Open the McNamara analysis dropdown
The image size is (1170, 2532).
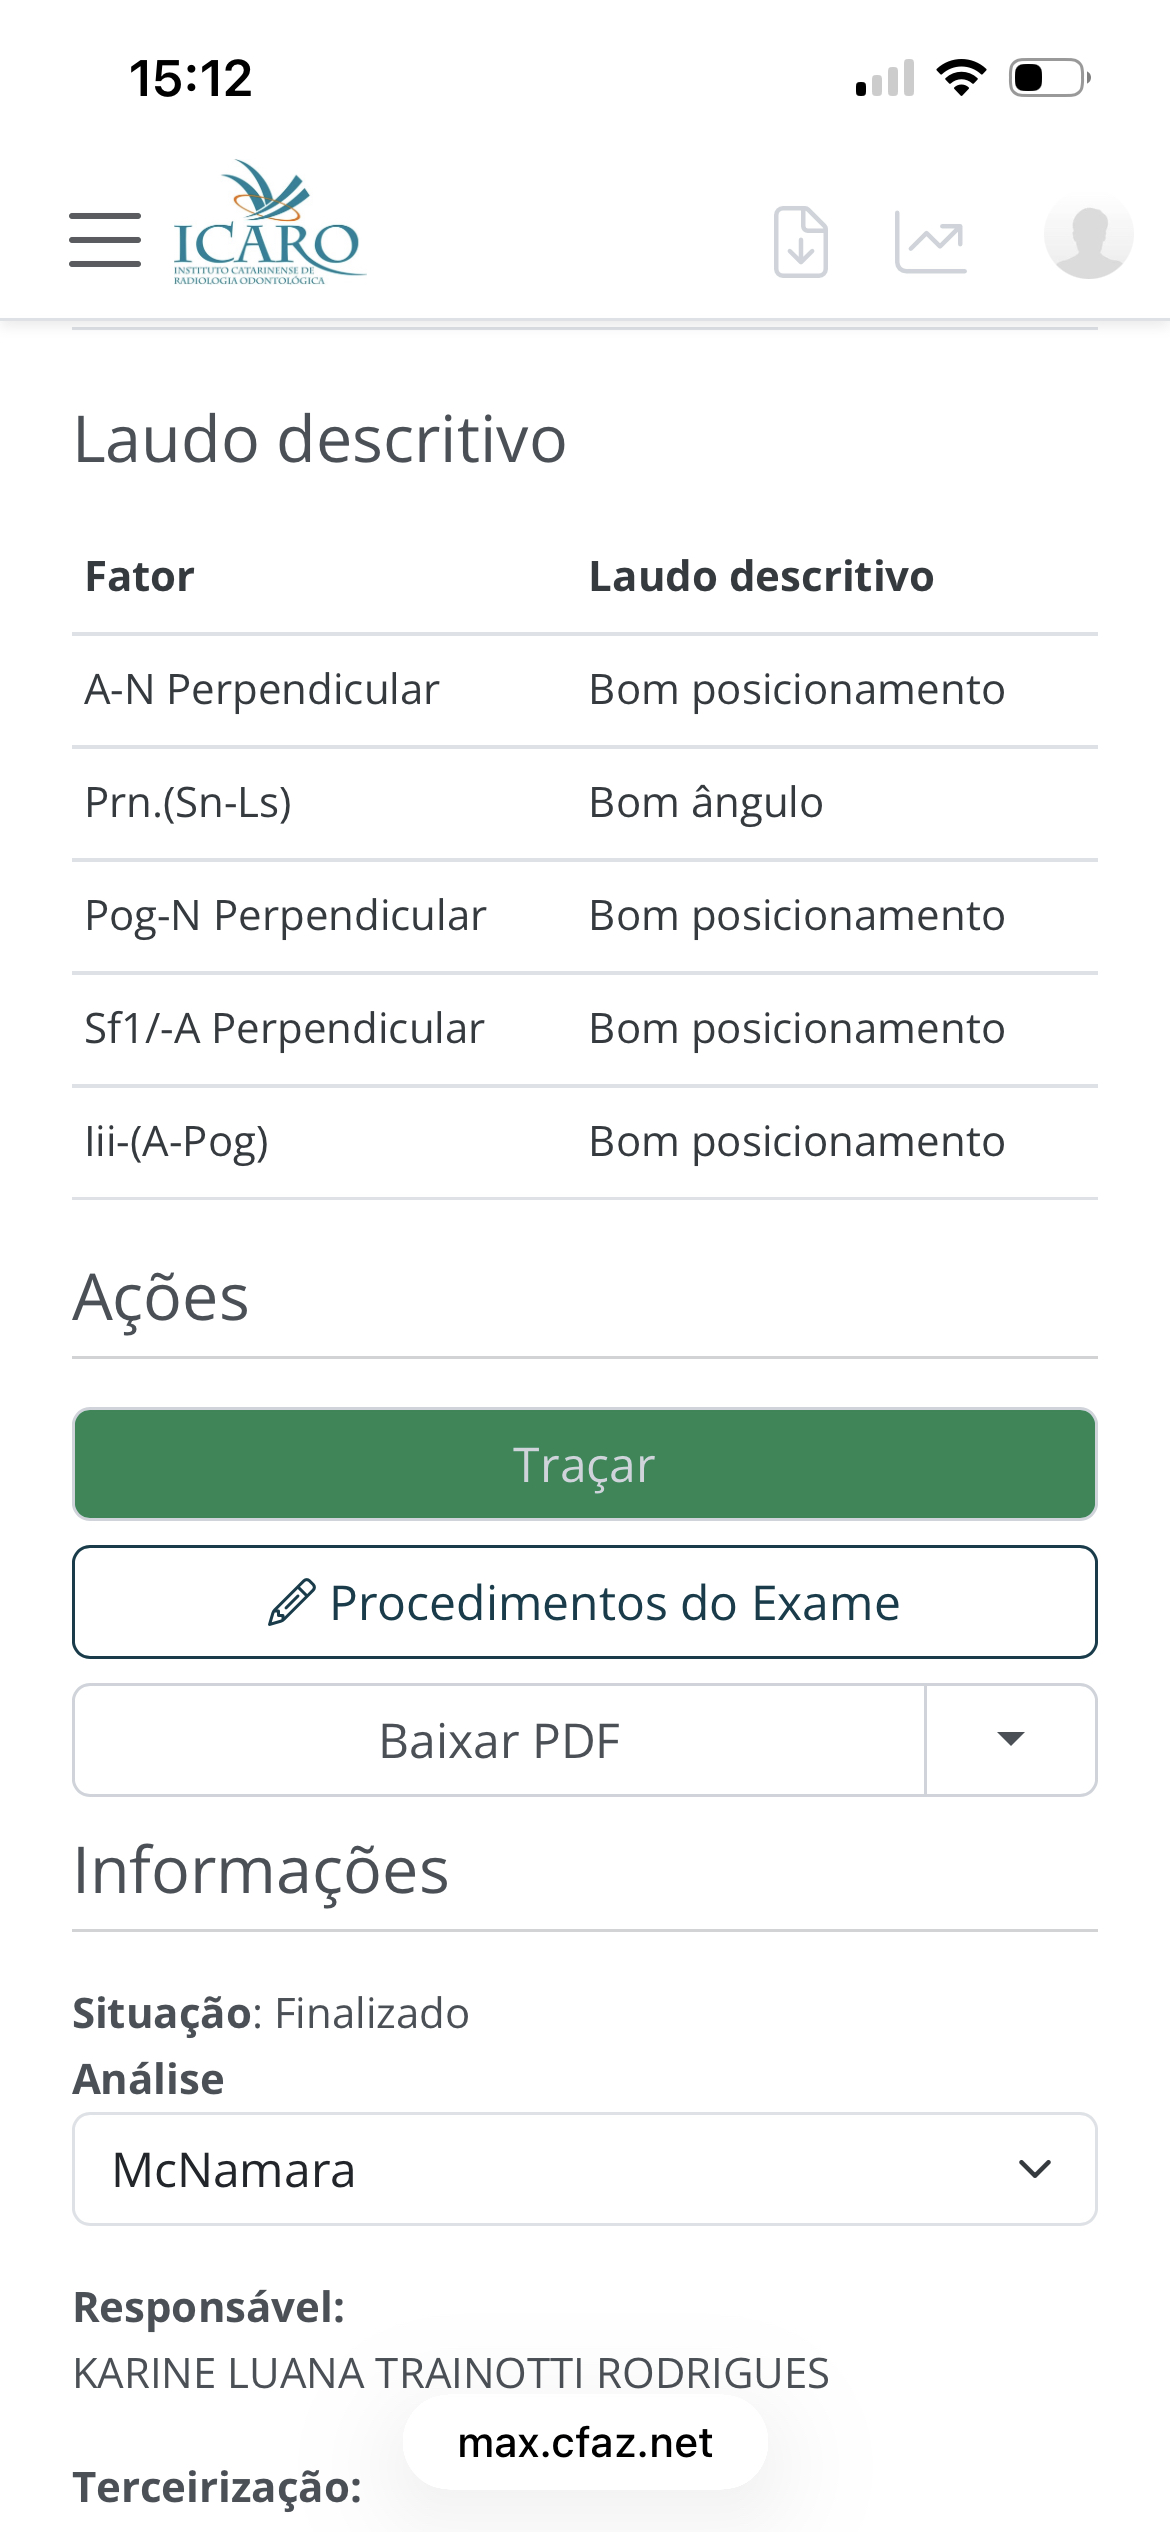point(584,2170)
